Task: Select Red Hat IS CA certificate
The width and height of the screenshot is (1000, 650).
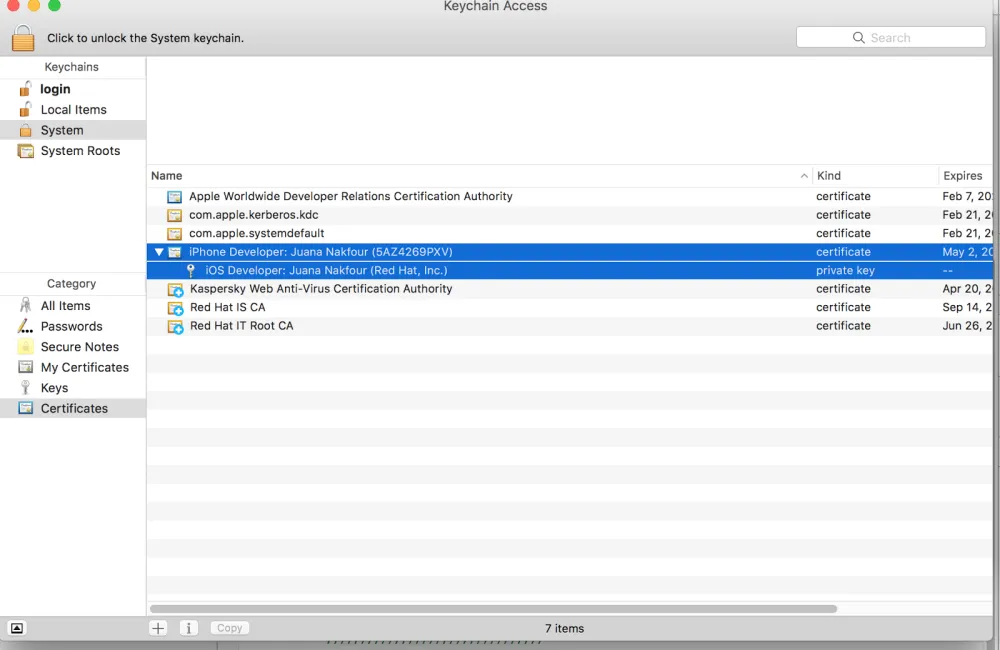Action: [x=570, y=307]
